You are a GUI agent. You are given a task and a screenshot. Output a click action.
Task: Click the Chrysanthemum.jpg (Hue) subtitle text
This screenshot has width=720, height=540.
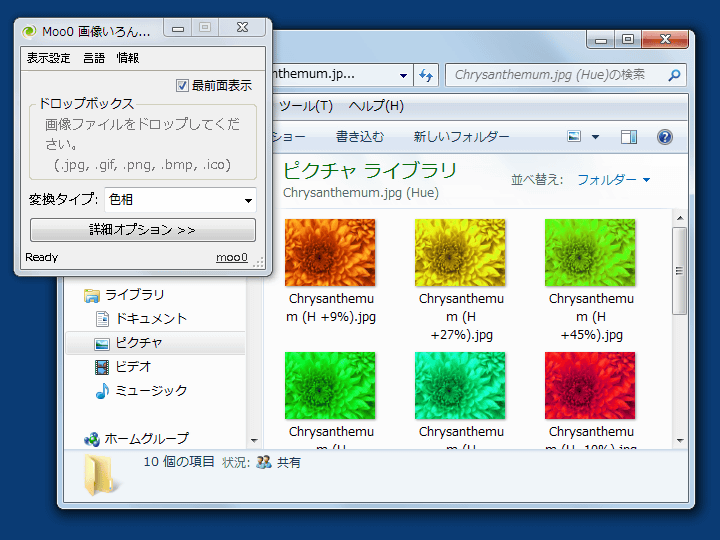pyautogui.click(x=361, y=193)
